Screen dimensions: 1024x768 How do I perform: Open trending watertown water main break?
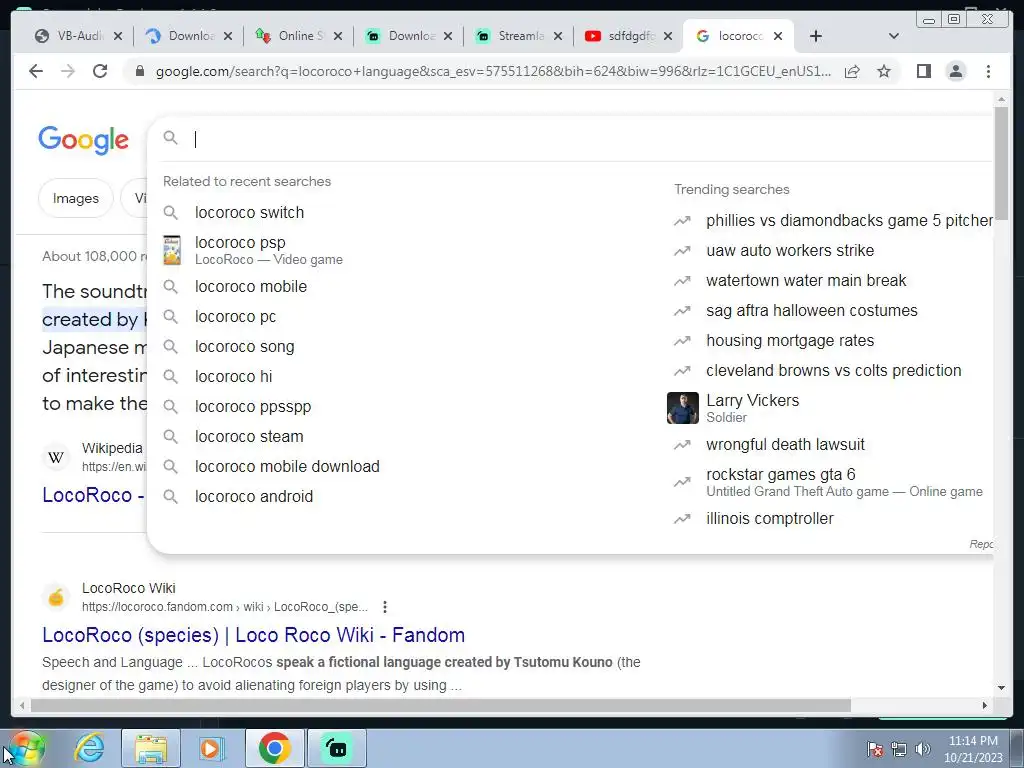[806, 281]
